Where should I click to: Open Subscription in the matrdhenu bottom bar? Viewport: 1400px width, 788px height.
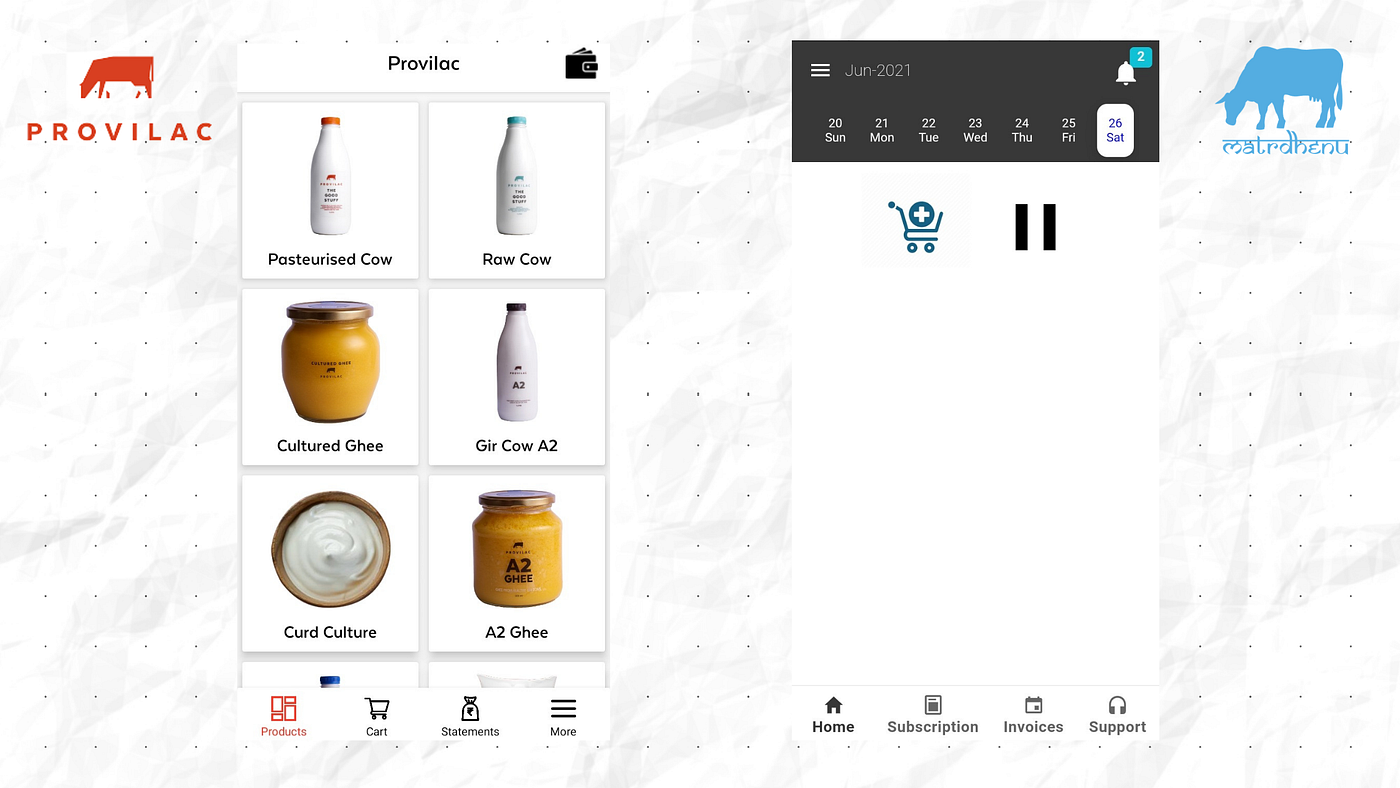point(932,714)
